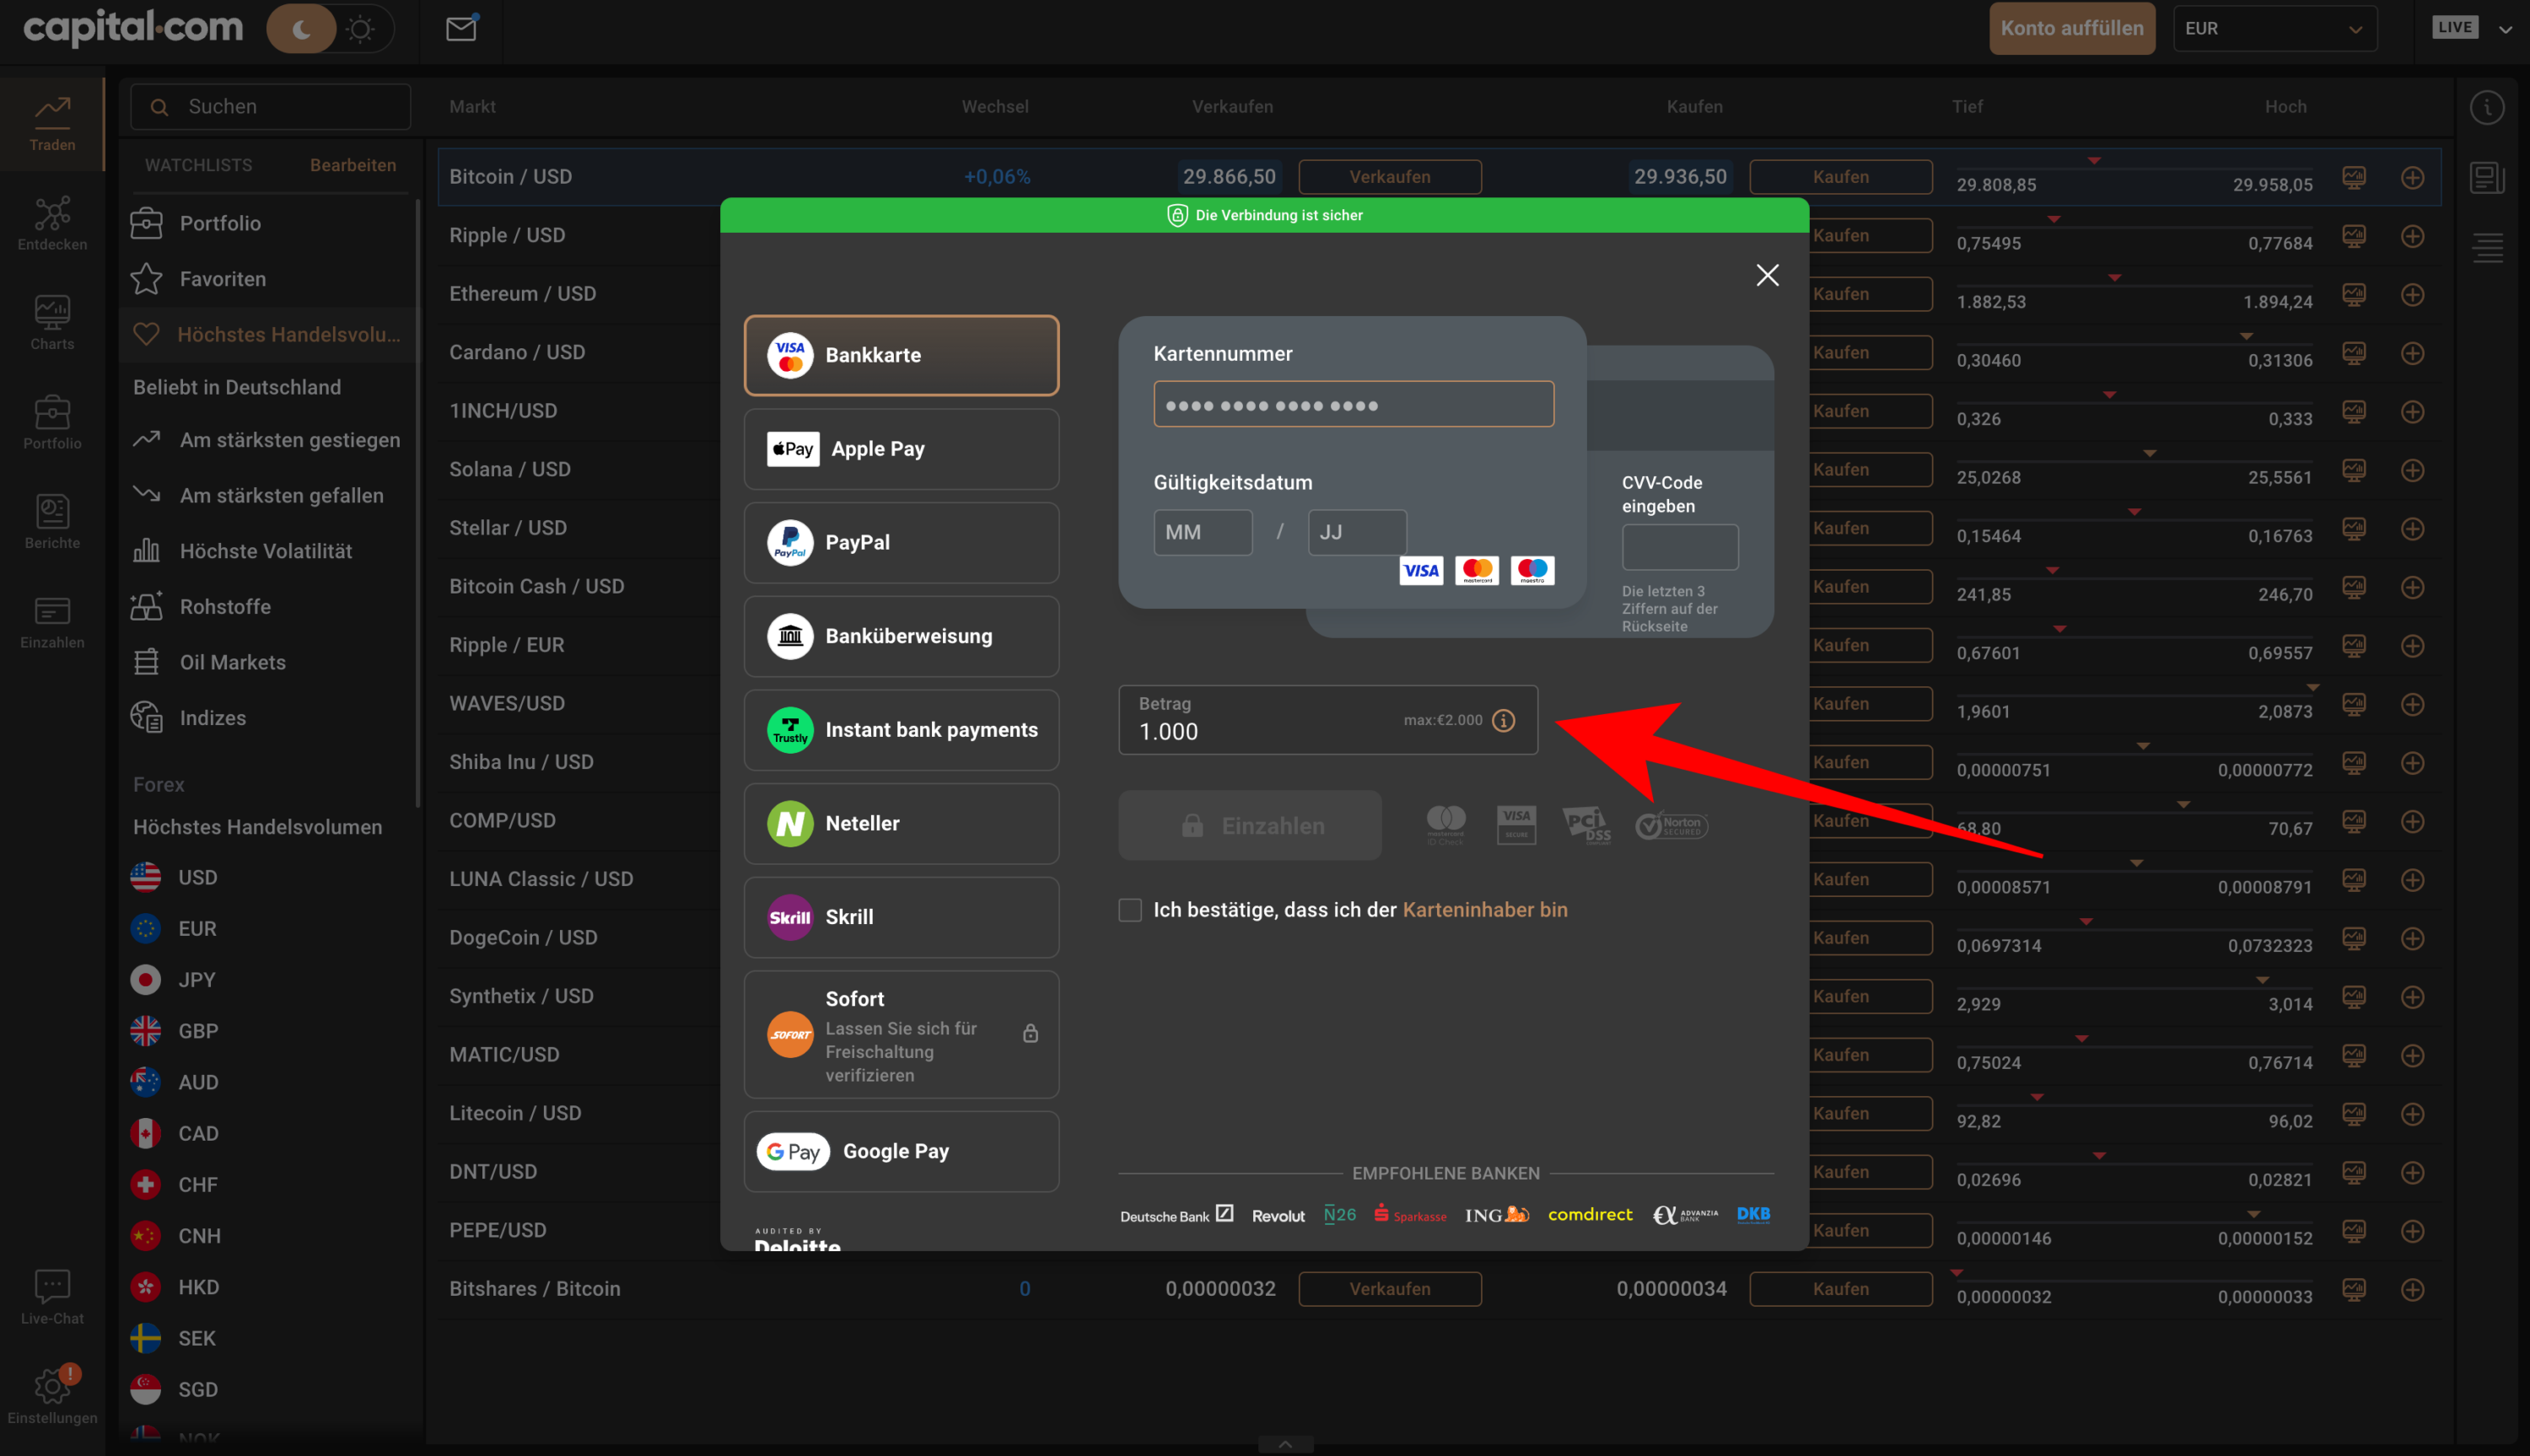The height and width of the screenshot is (1456, 2530).
Task: Open the EUR currency dropdown
Action: (x=2274, y=29)
